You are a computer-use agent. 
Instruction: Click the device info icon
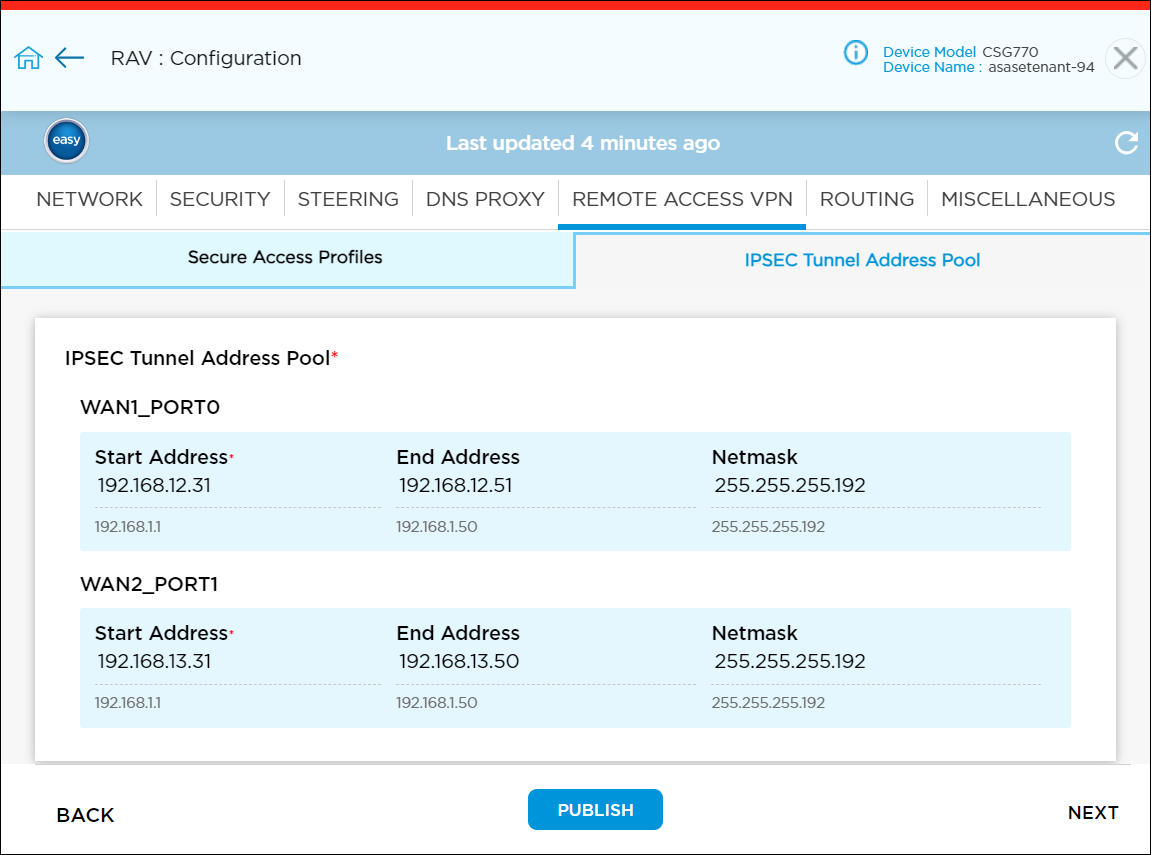click(x=856, y=54)
